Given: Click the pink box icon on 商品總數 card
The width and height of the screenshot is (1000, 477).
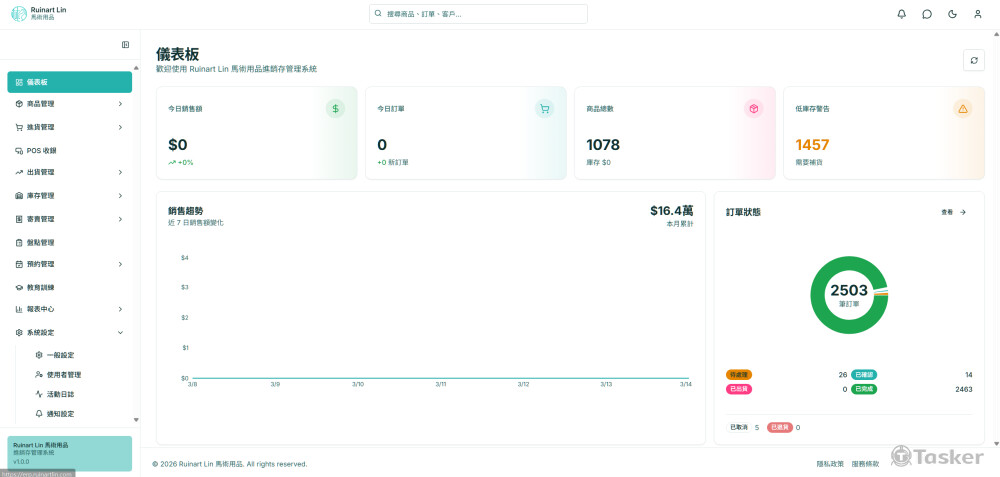Looking at the screenshot, I should coord(753,108).
